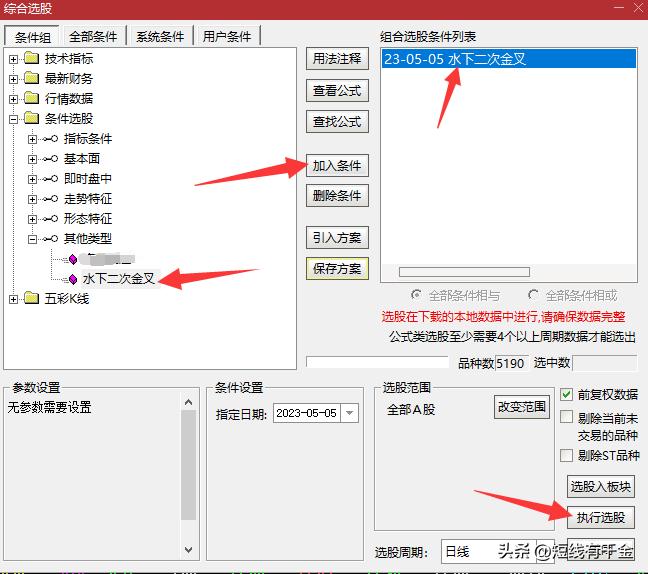
Task: Click the 选股入板块 button
Action: [601, 486]
